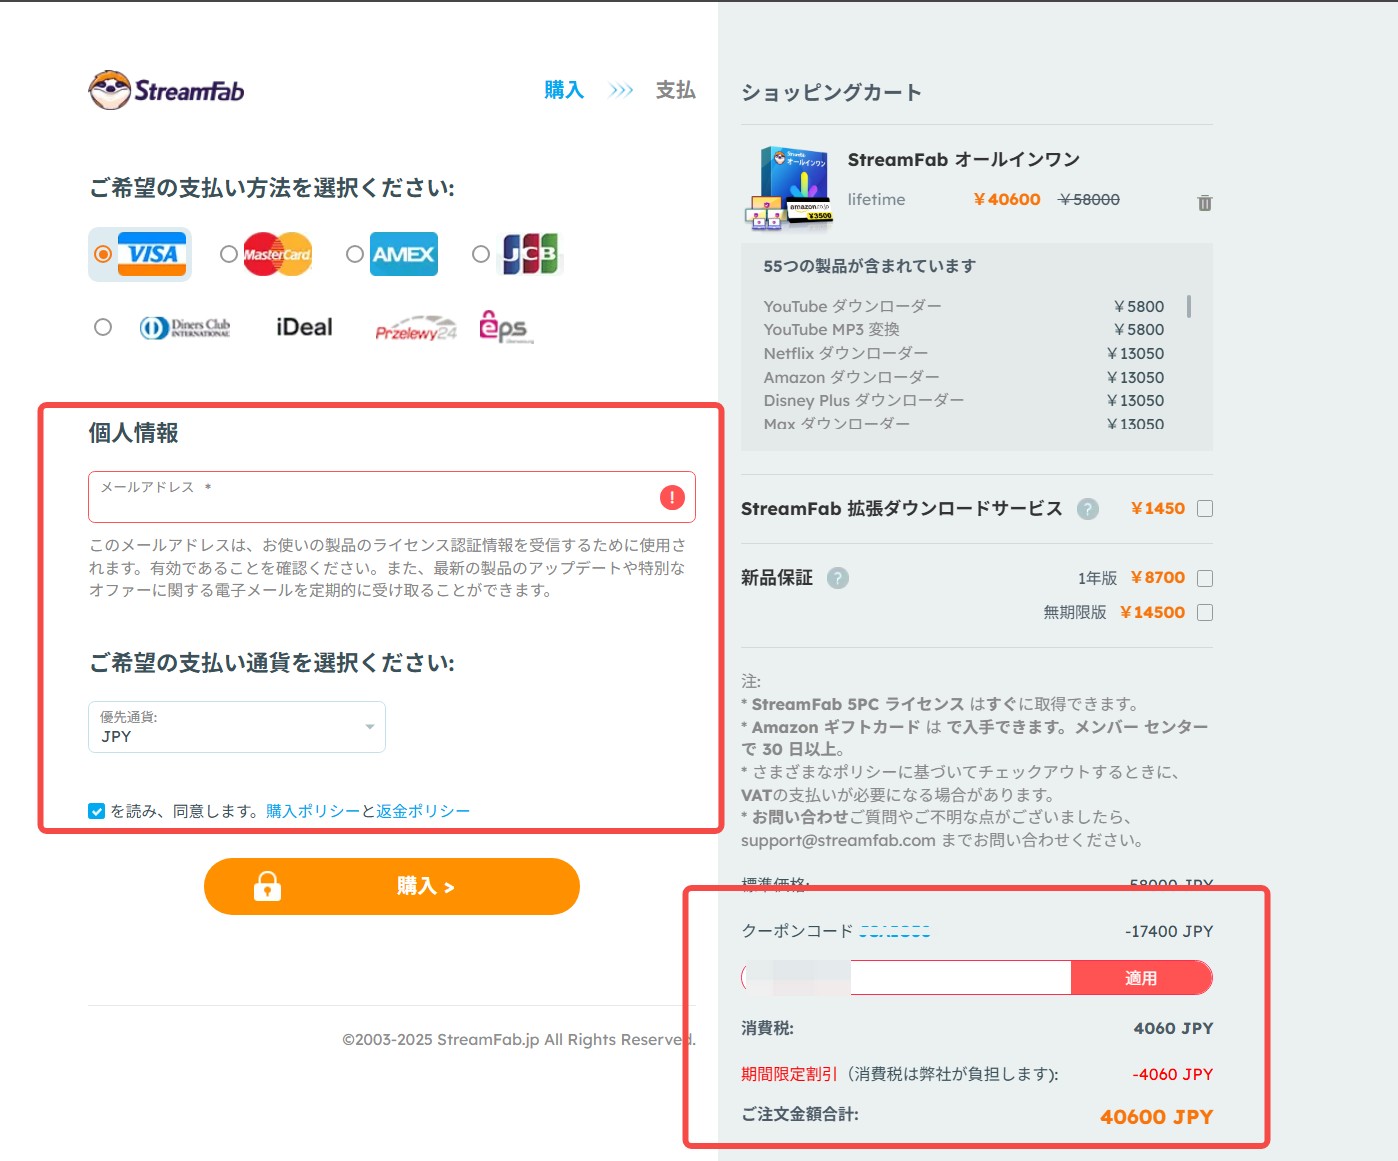Viewport: 1398px width, 1161px height.
Task: Click the StreamFab オールインワン product title
Action: [964, 160]
